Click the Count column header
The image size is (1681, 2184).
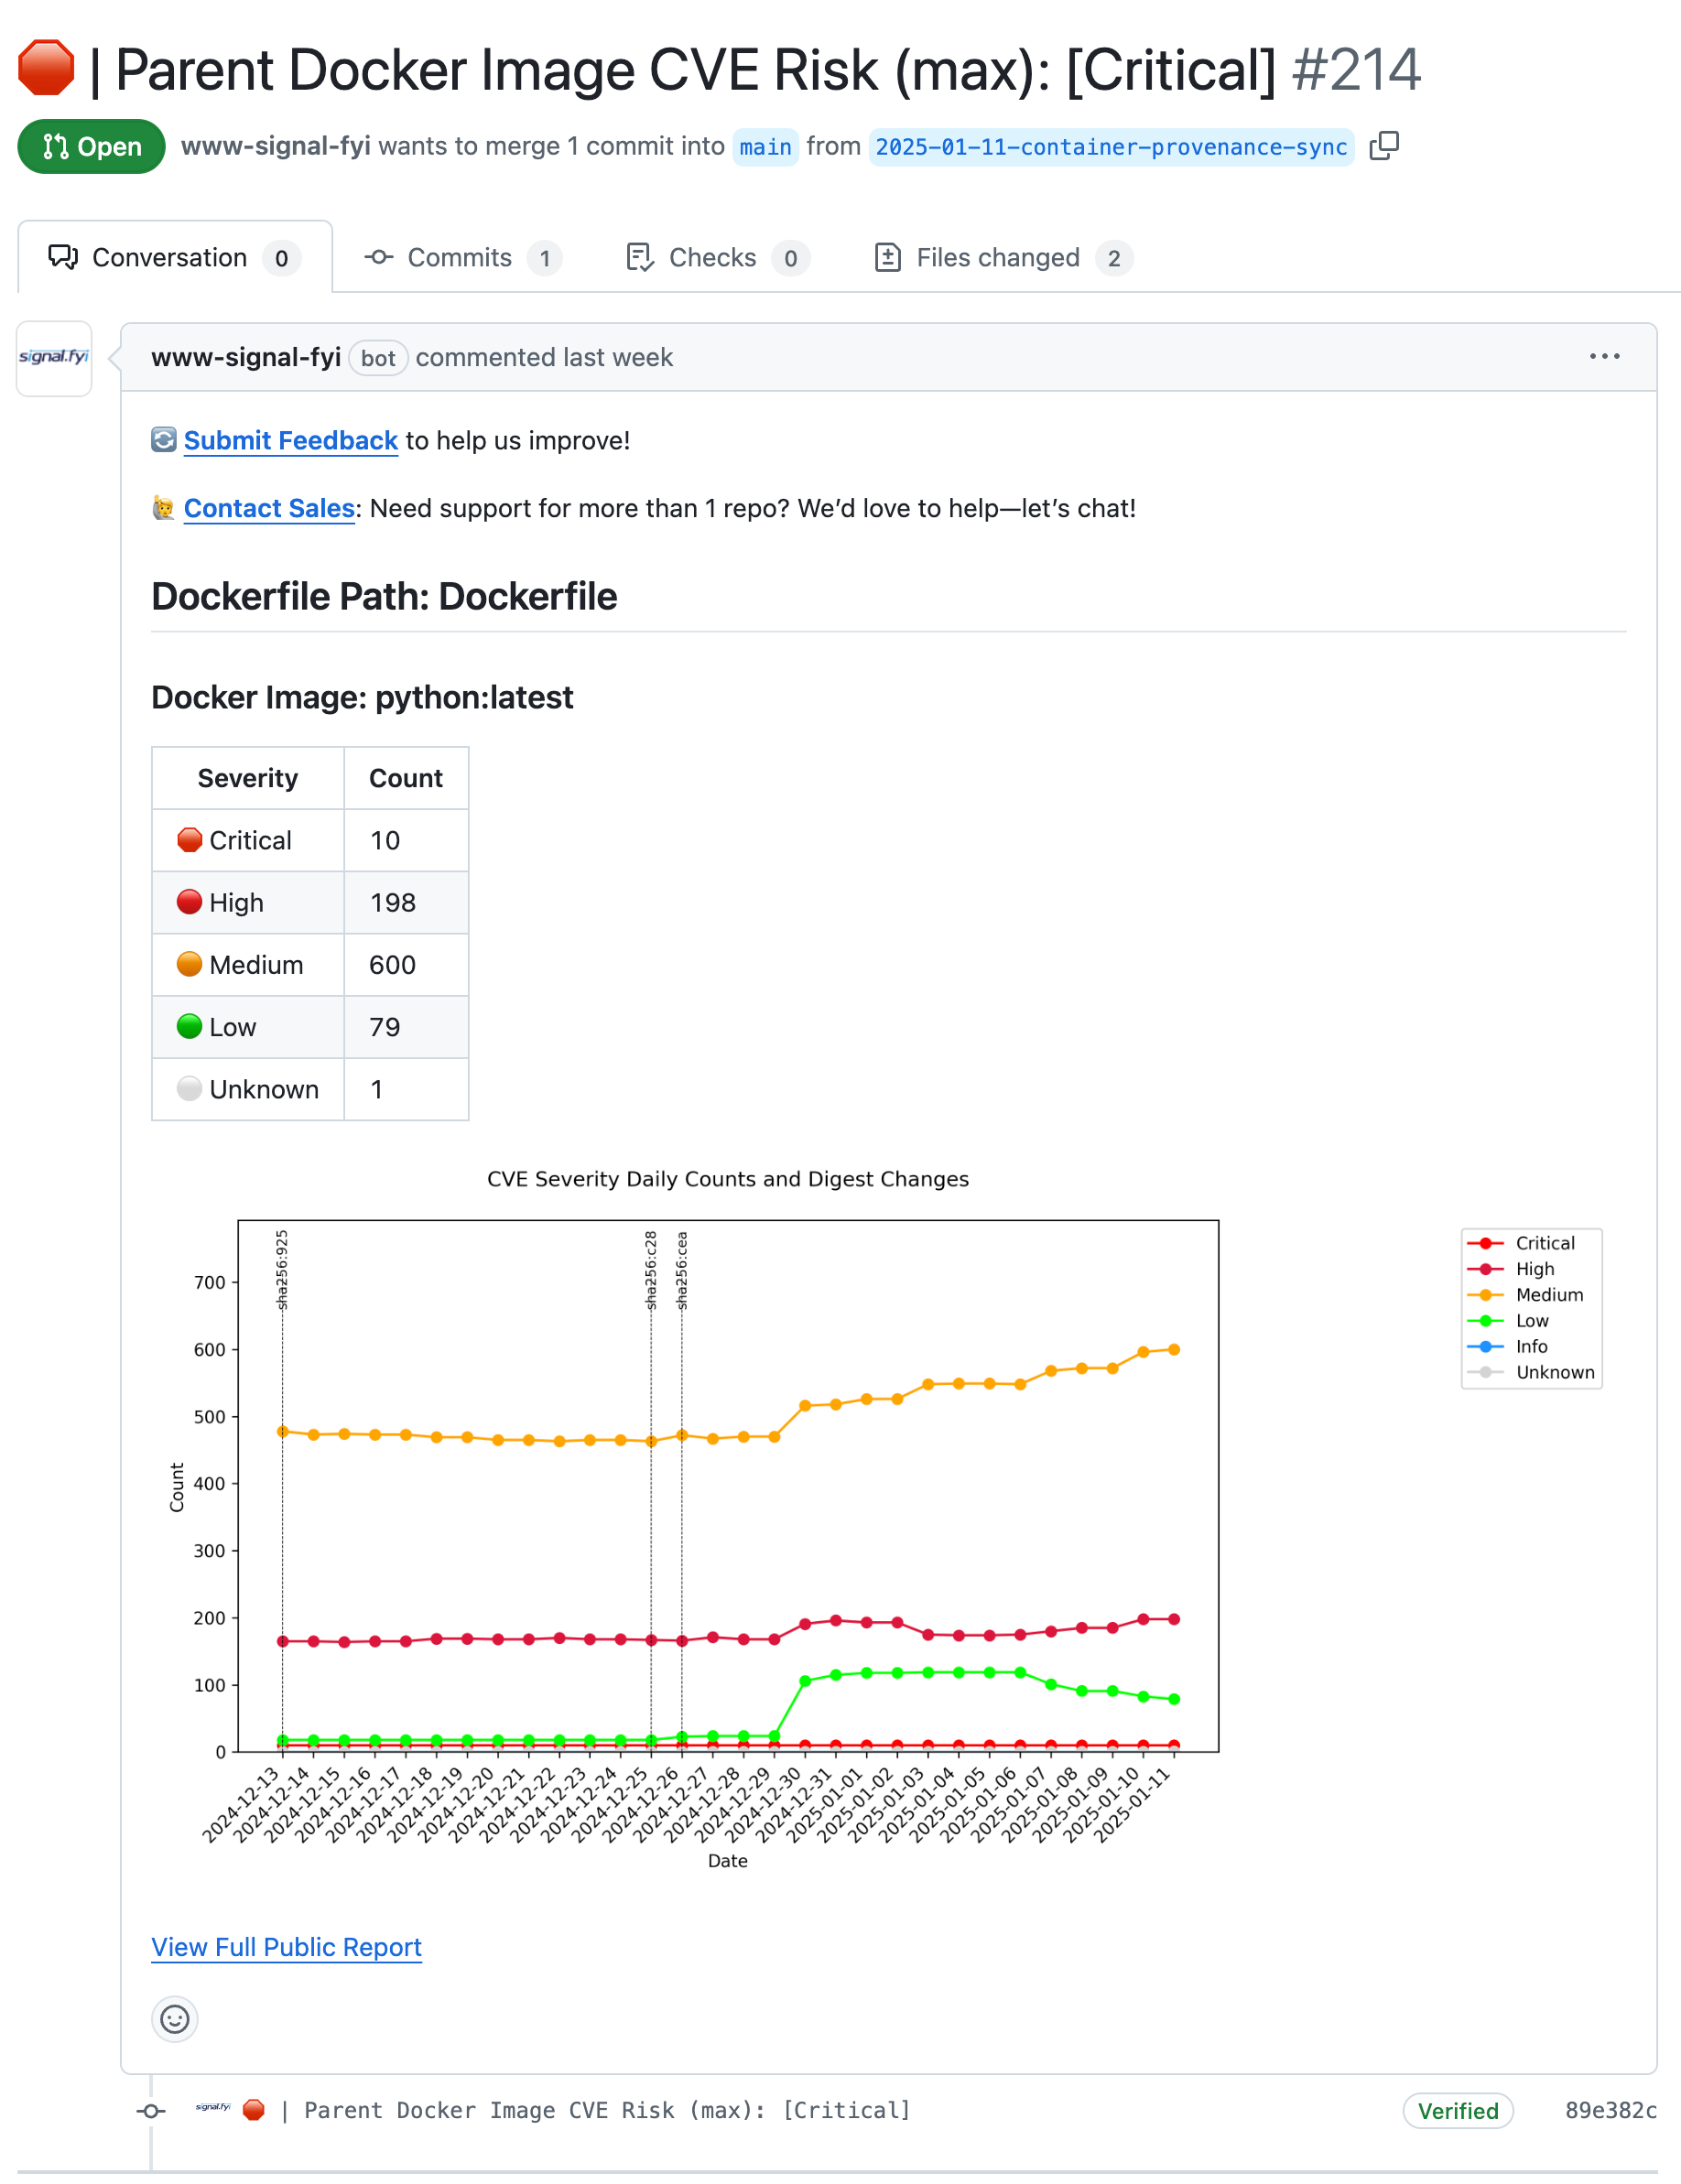[406, 778]
